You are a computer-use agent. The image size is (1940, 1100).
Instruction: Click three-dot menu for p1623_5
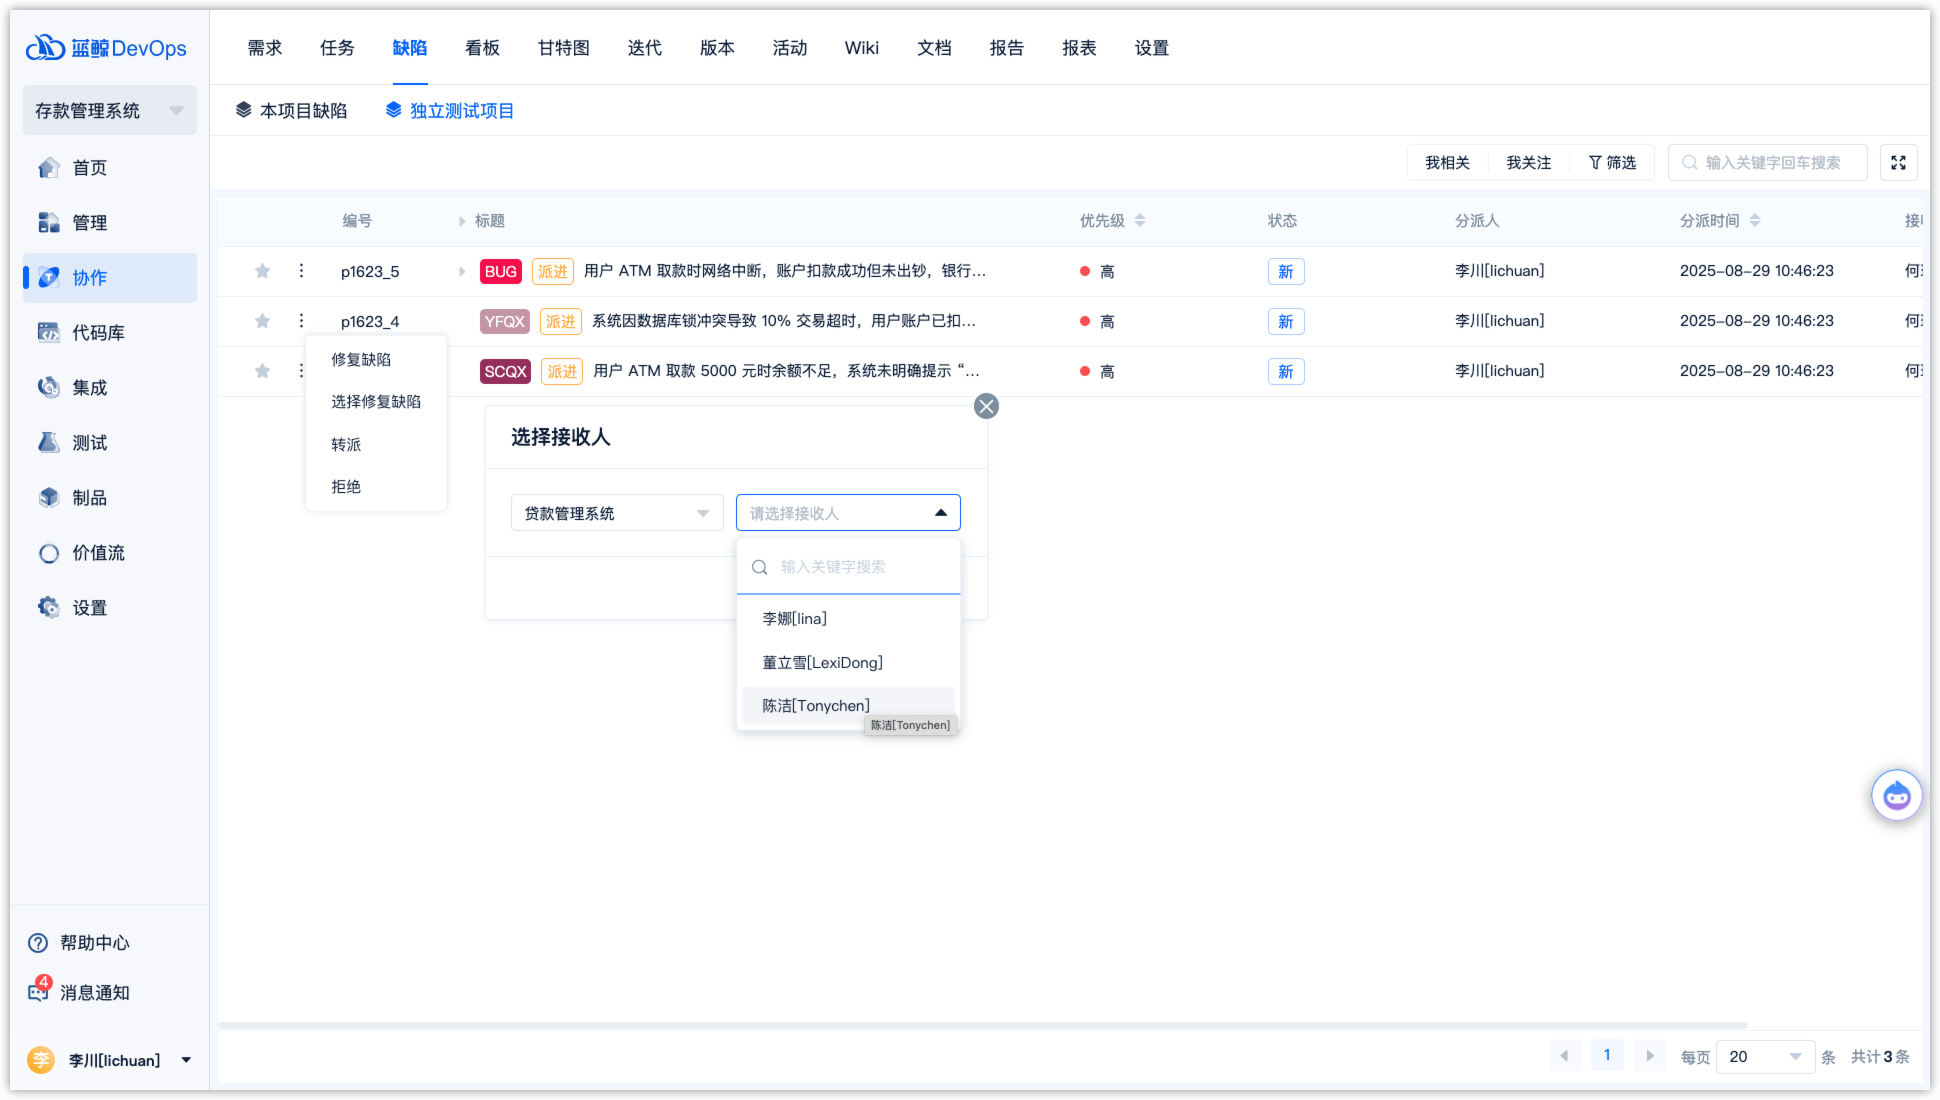click(301, 271)
